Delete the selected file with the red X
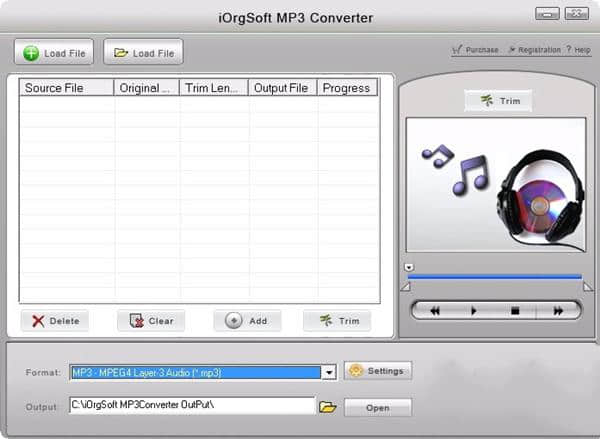The height and width of the screenshot is (439, 600). (55, 321)
